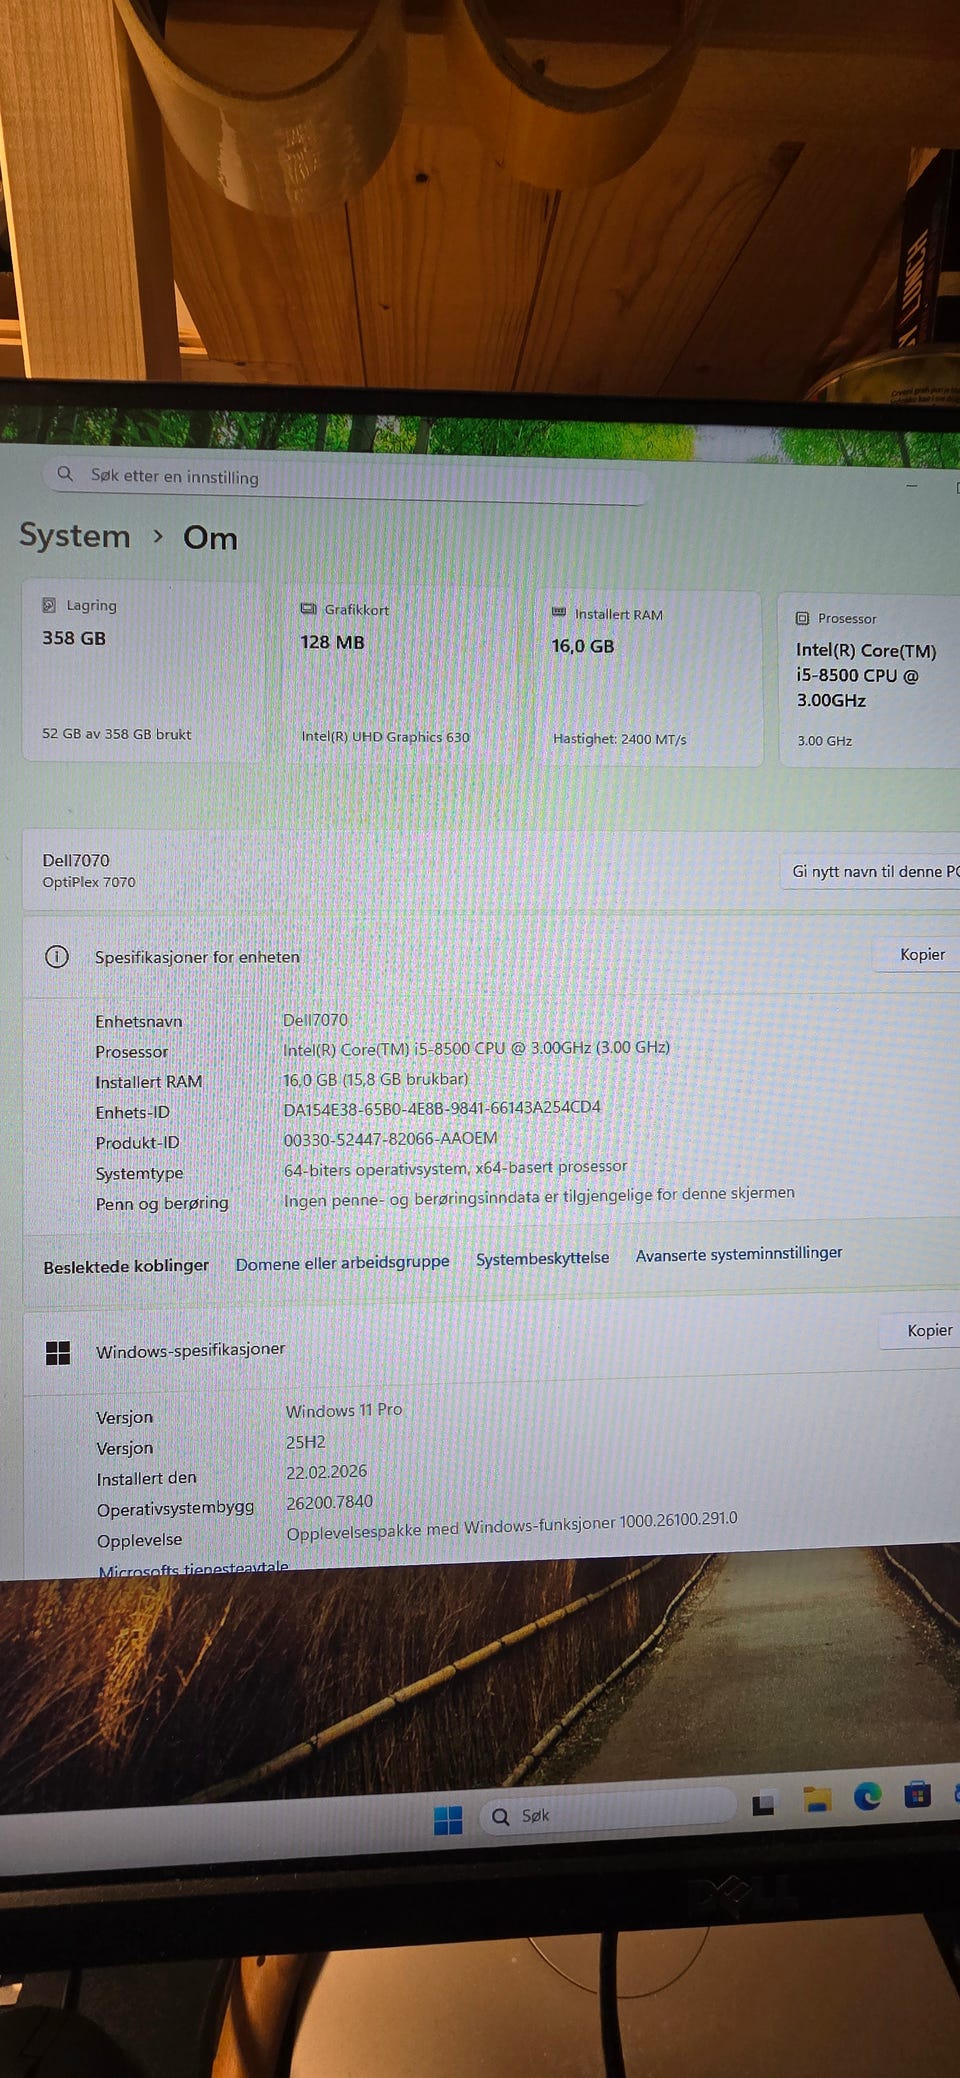Image resolution: width=960 pixels, height=2078 pixels.
Task: Click 'Gi nytt navn til denne PC' button
Action: pos(872,871)
